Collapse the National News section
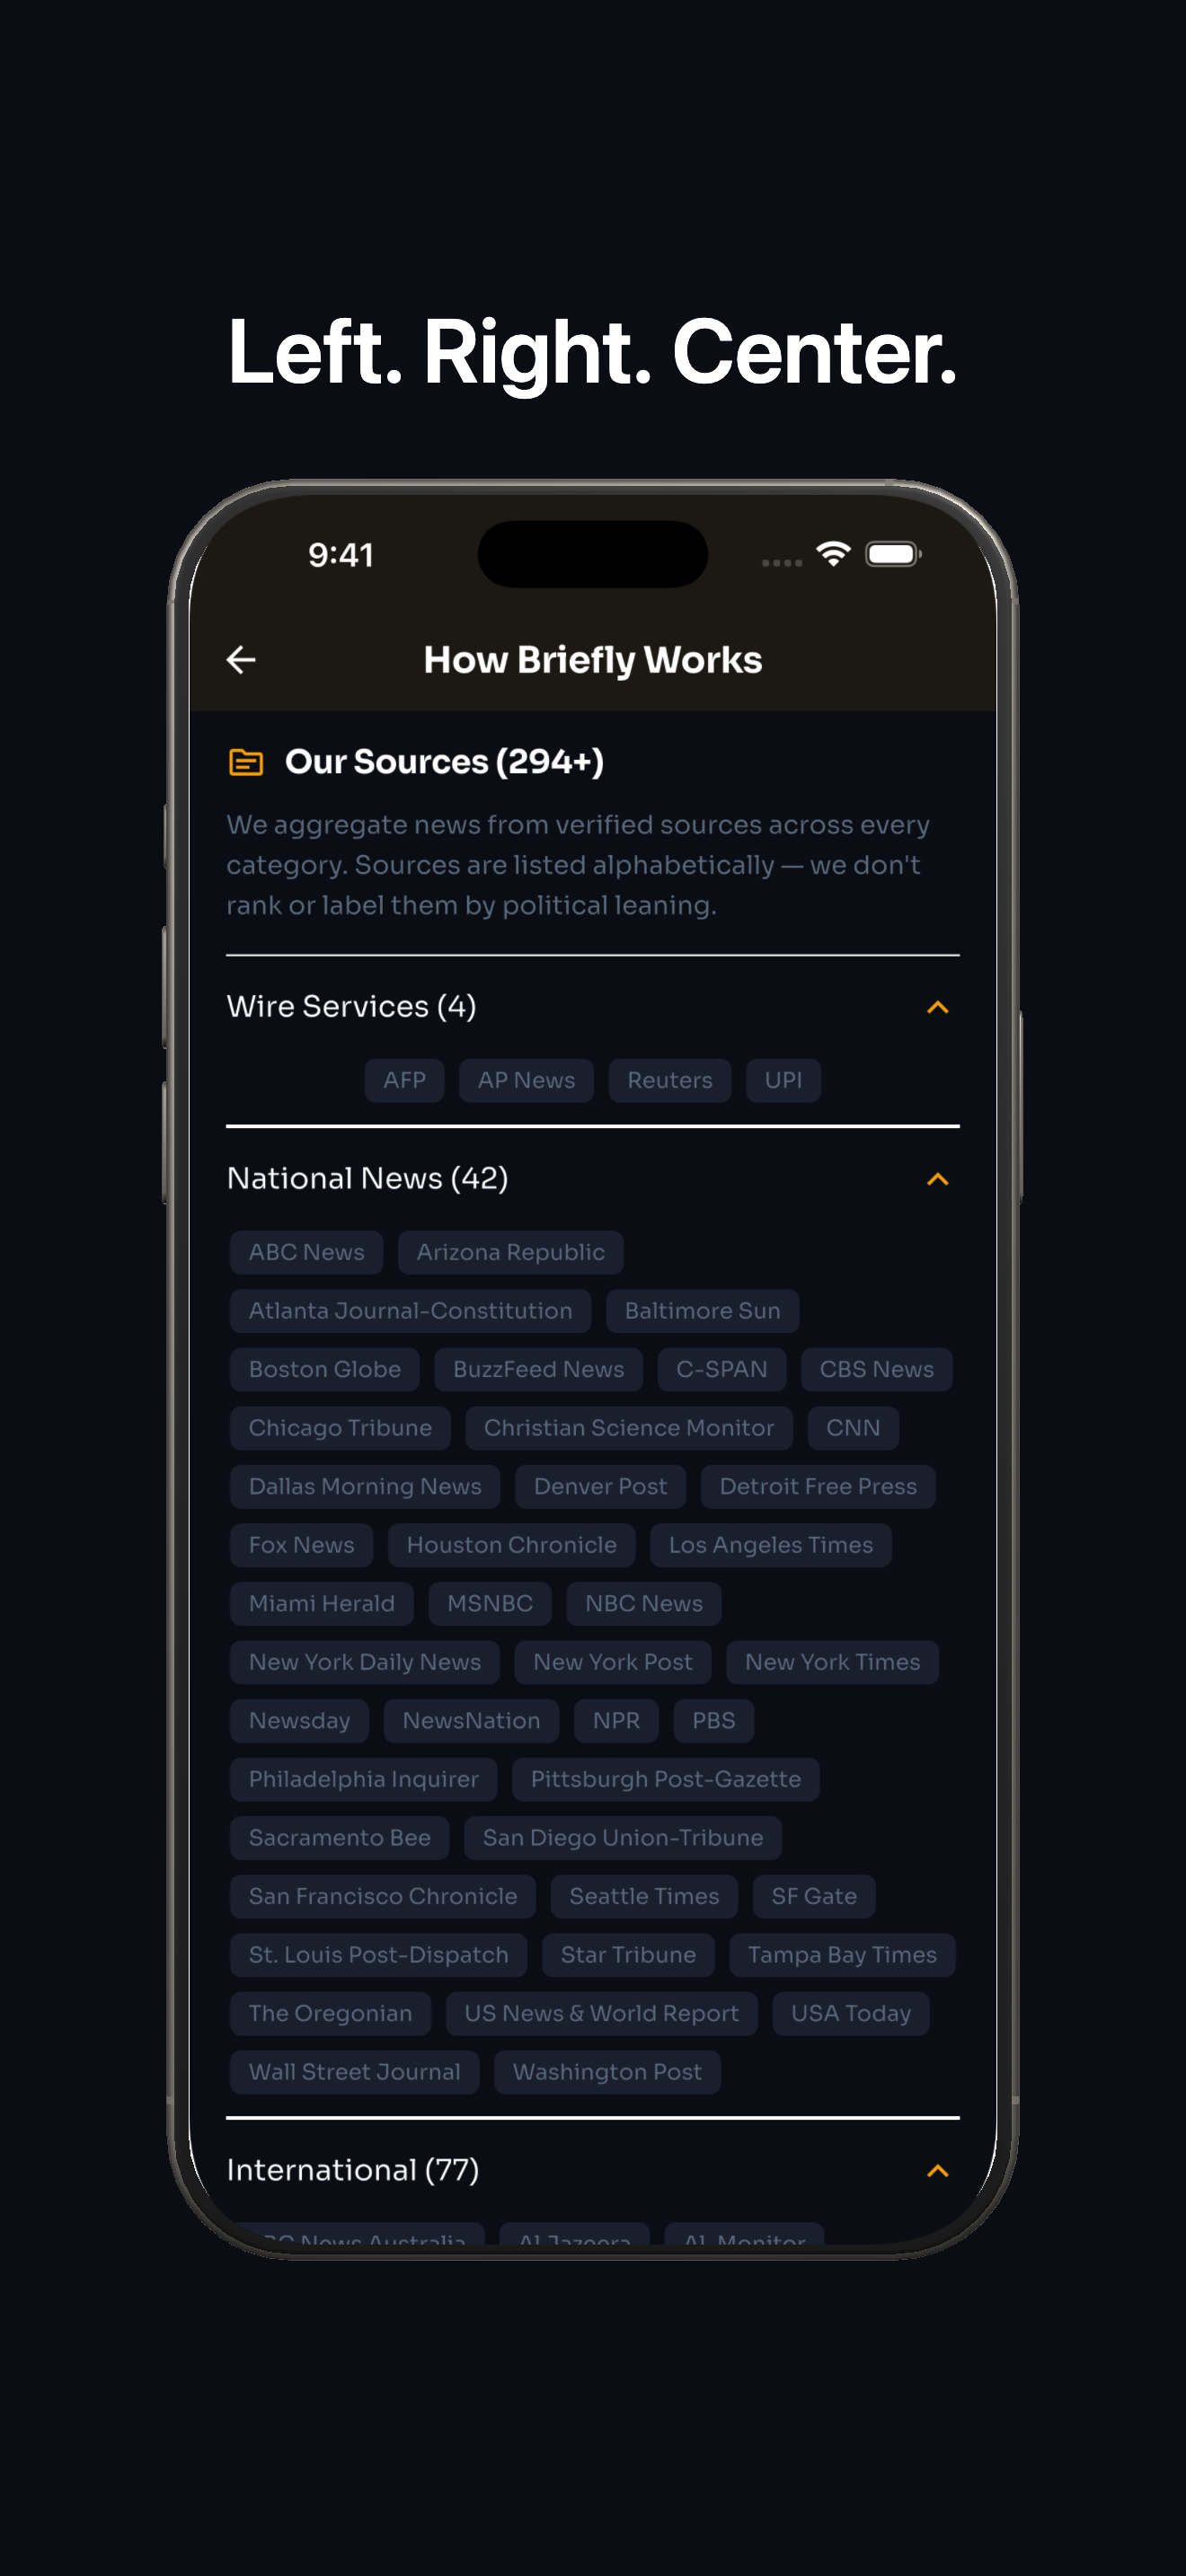This screenshot has width=1186, height=2576. click(x=938, y=1179)
